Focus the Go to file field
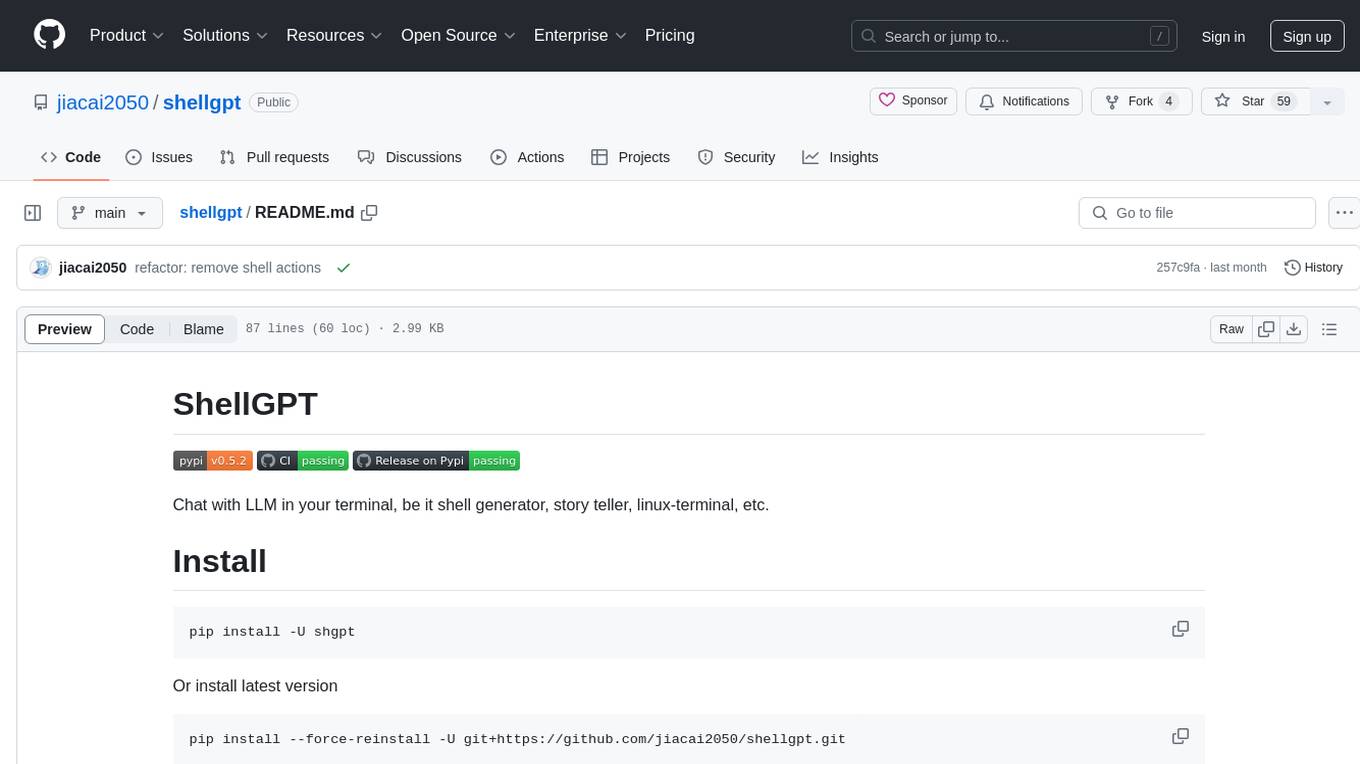This screenshot has width=1360, height=764. click(1197, 213)
